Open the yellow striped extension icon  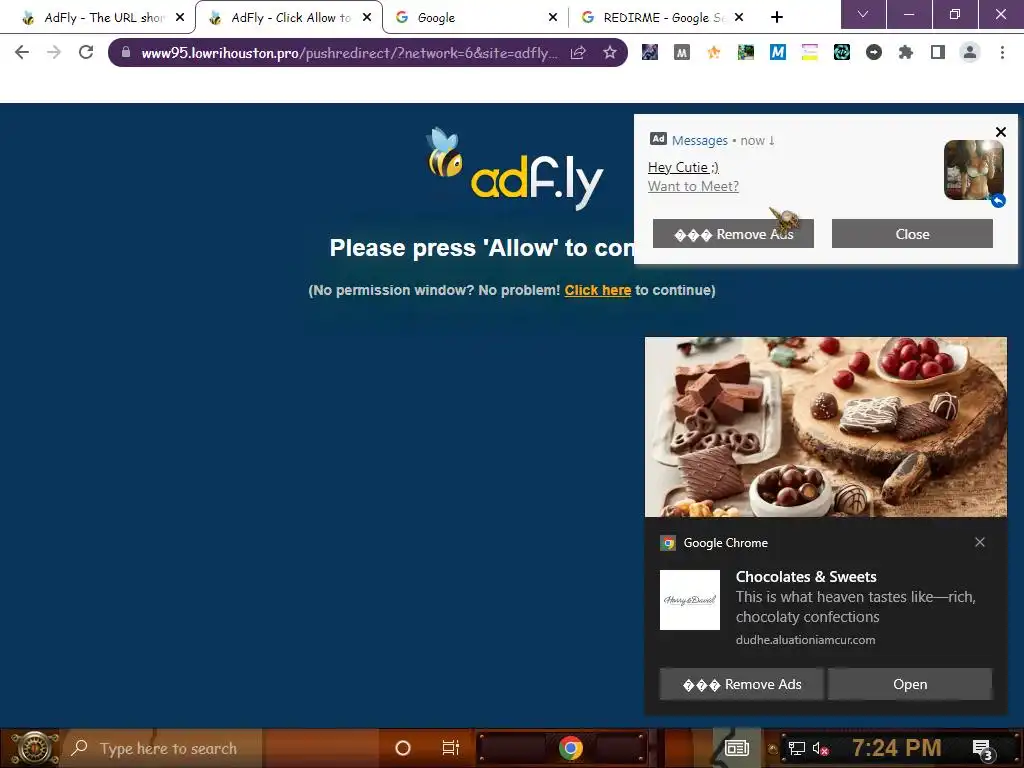tap(810, 52)
